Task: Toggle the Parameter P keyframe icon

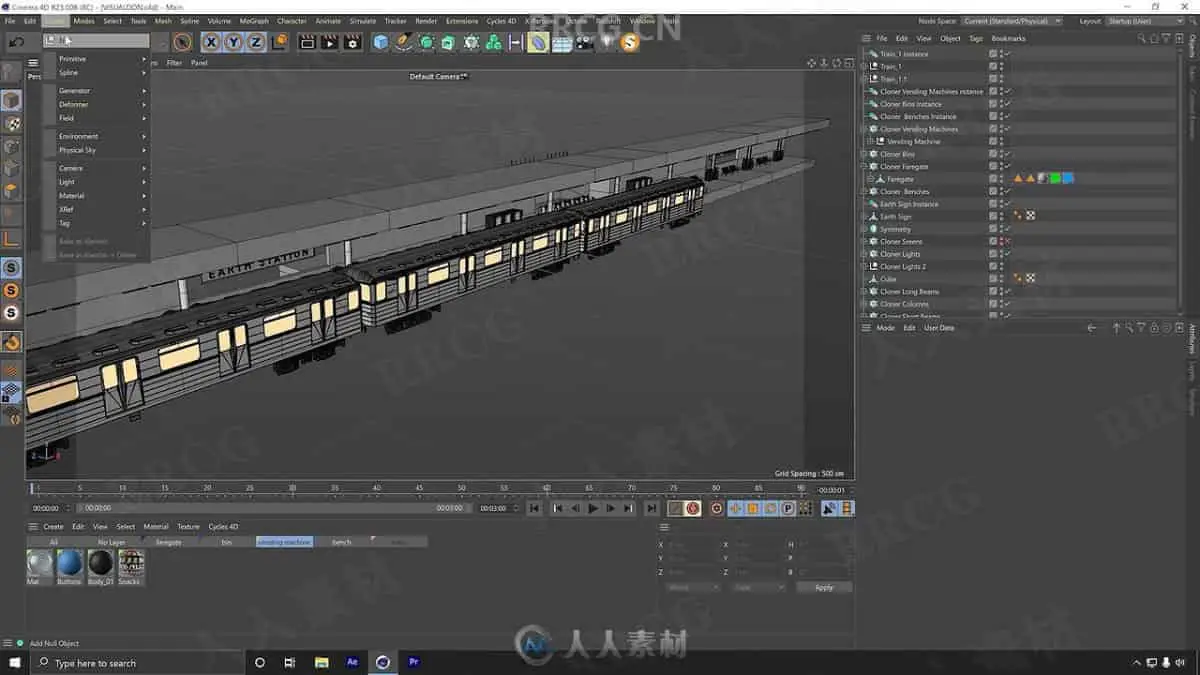Action: coord(788,508)
